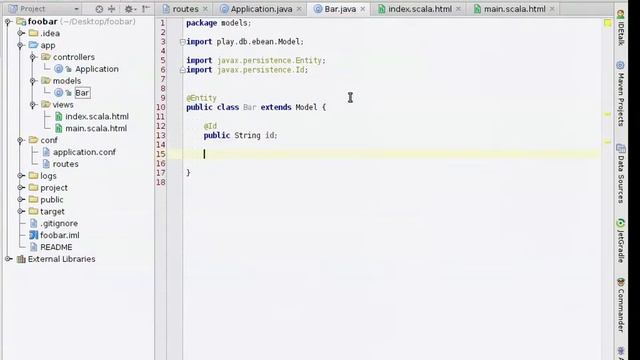Open the main.scala.html tab

click(x=514, y=9)
